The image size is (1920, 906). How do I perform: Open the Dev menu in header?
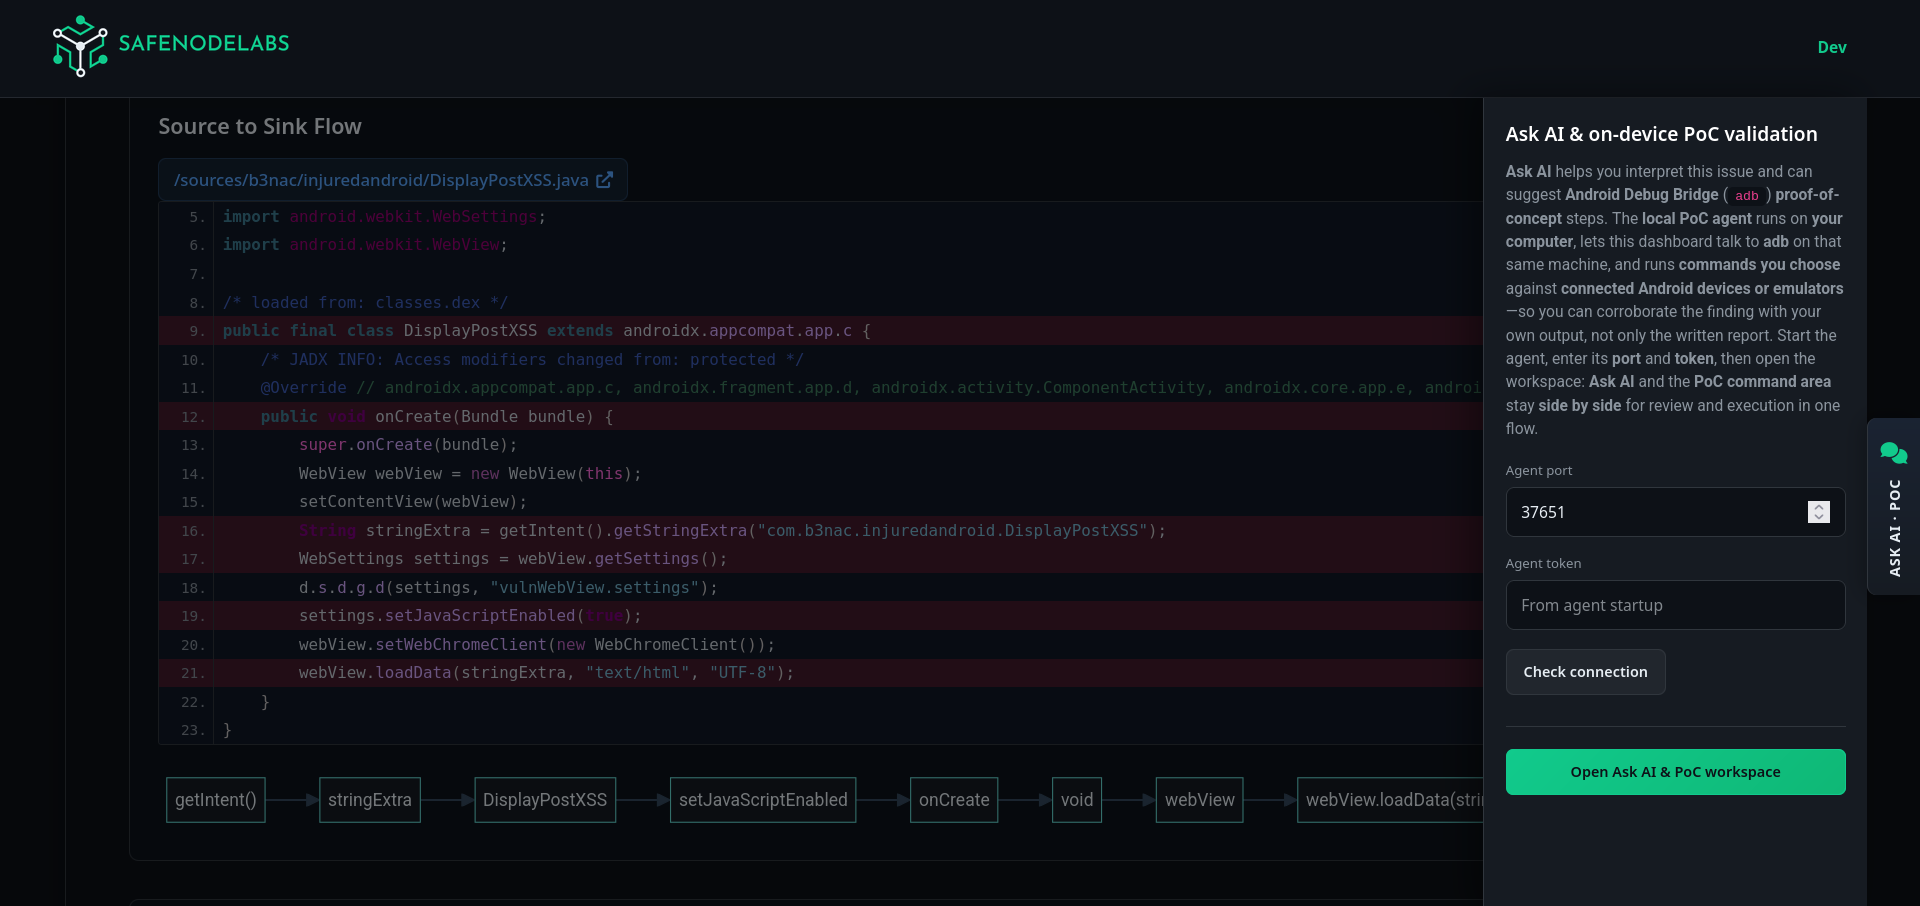(x=1831, y=47)
